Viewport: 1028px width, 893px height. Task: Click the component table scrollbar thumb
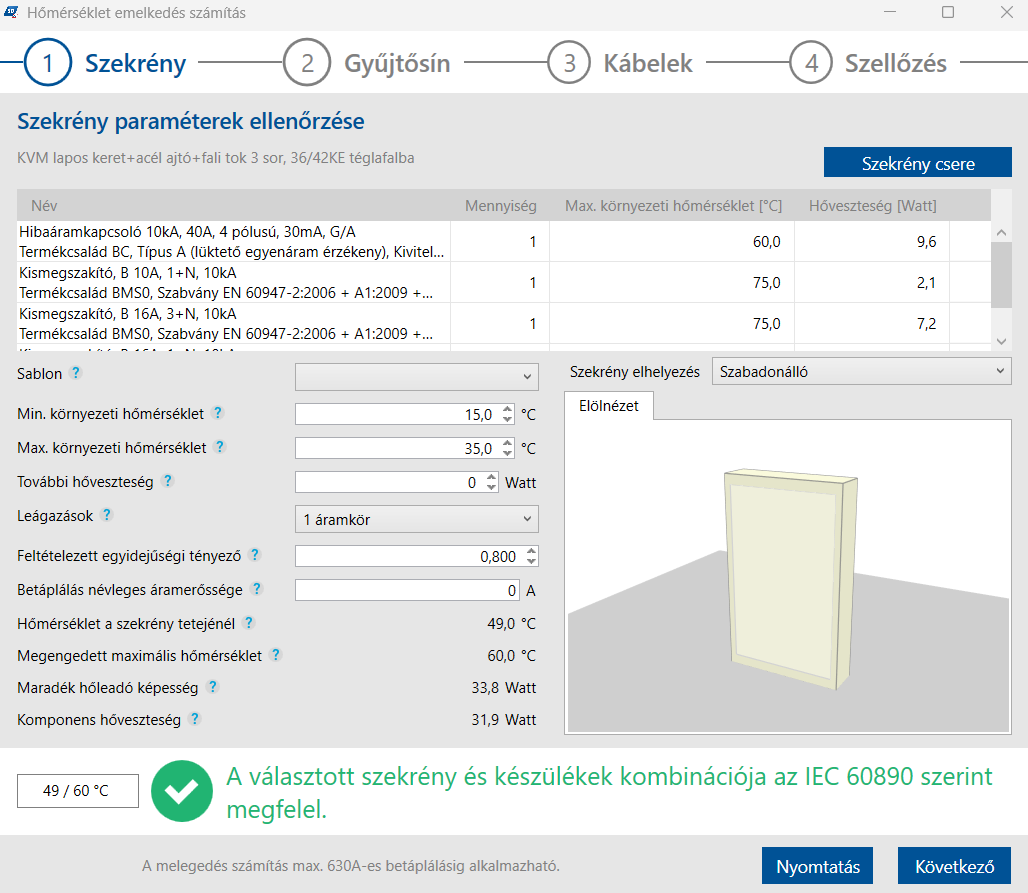click(1001, 275)
